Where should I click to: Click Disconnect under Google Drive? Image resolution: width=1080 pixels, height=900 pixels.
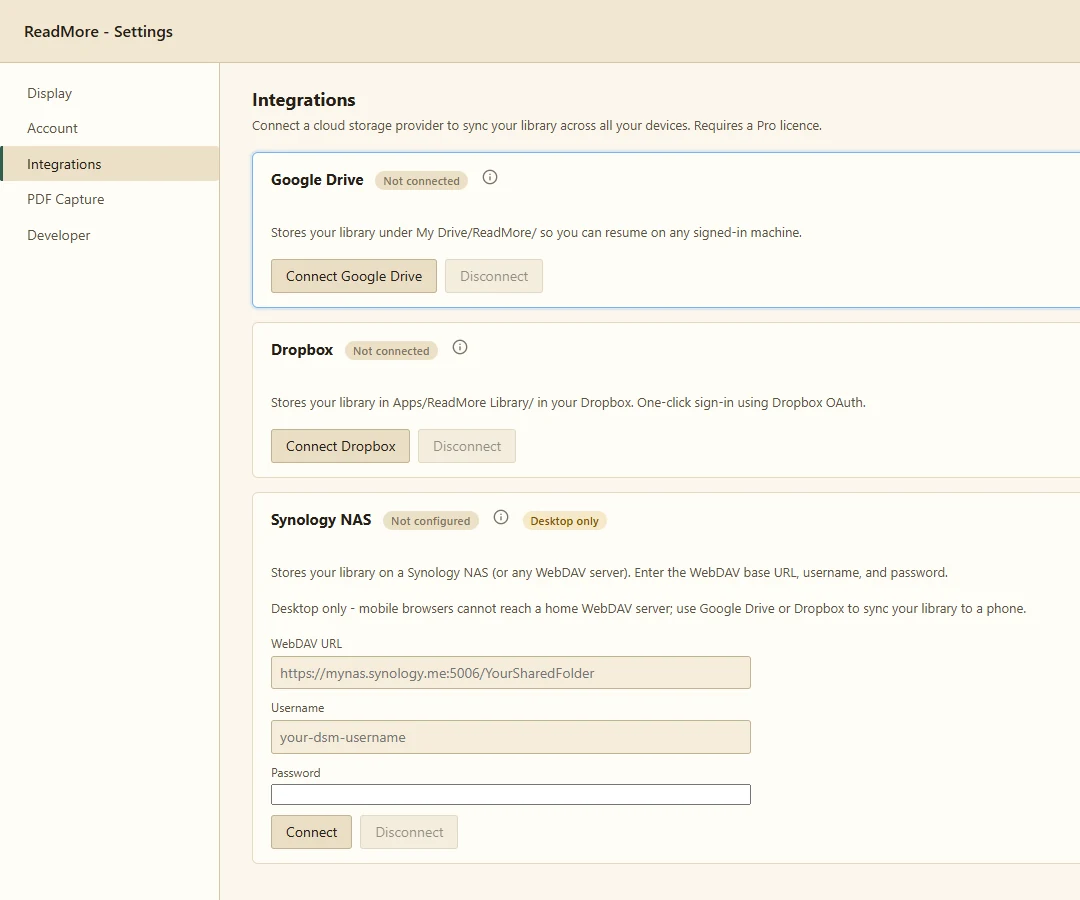pyautogui.click(x=494, y=276)
